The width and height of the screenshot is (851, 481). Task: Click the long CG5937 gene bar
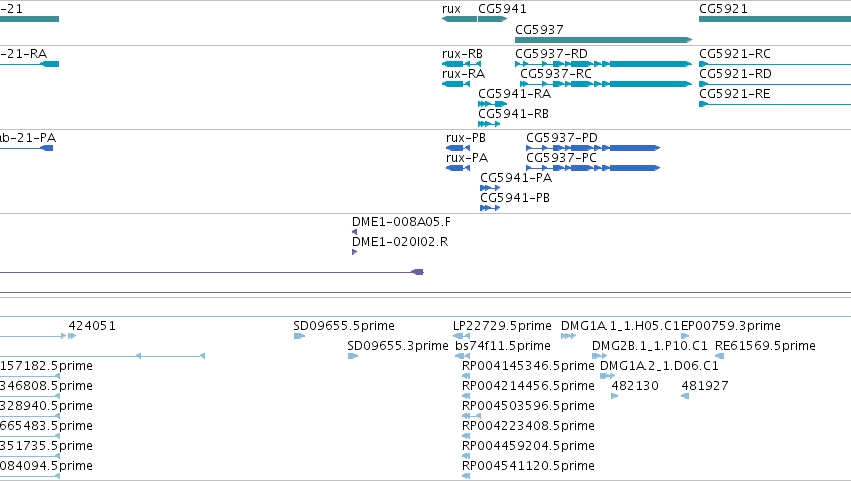[603, 40]
